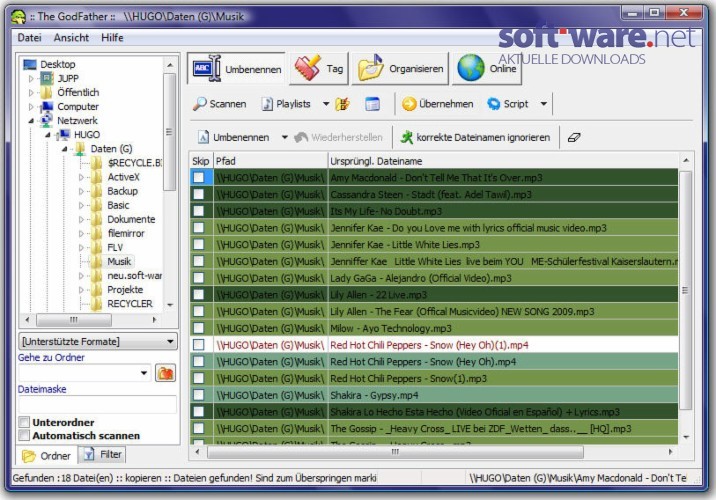Select the Jennifer Kae - Little White Lies.mp3 row

pyautogui.click(x=434, y=244)
